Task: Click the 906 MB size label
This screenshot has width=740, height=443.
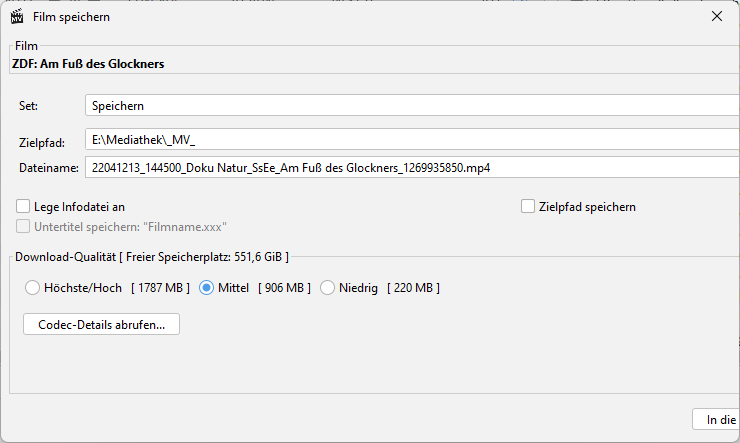Action: pyautogui.click(x=285, y=288)
